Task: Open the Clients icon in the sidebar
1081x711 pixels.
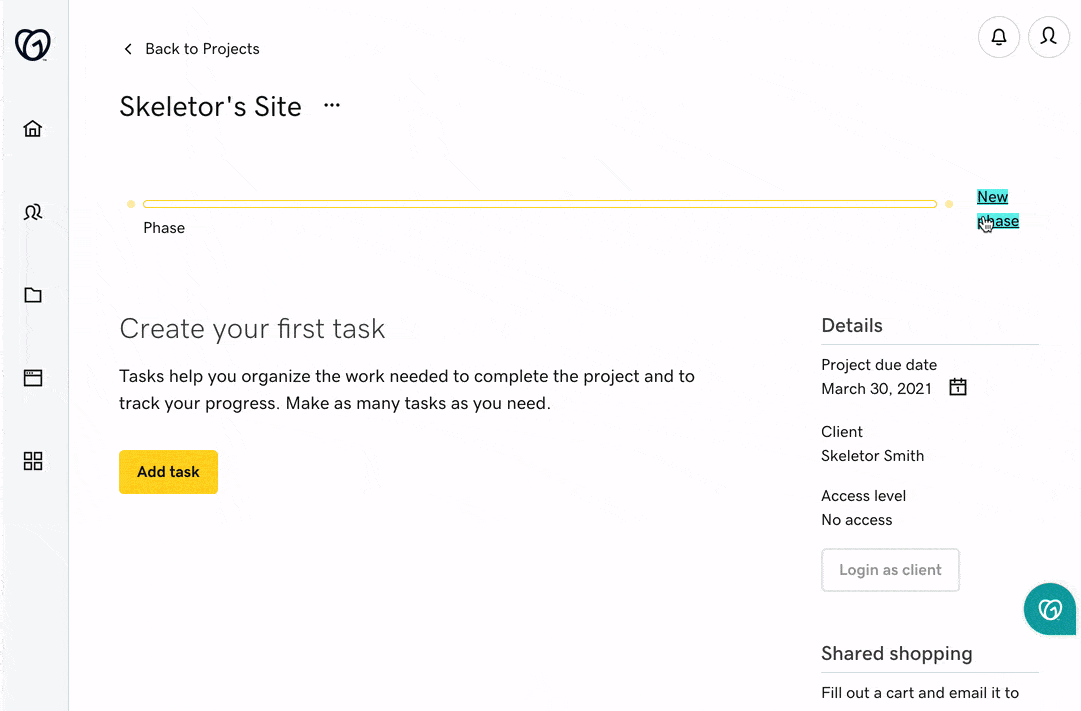Action: click(x=32, y=212)
